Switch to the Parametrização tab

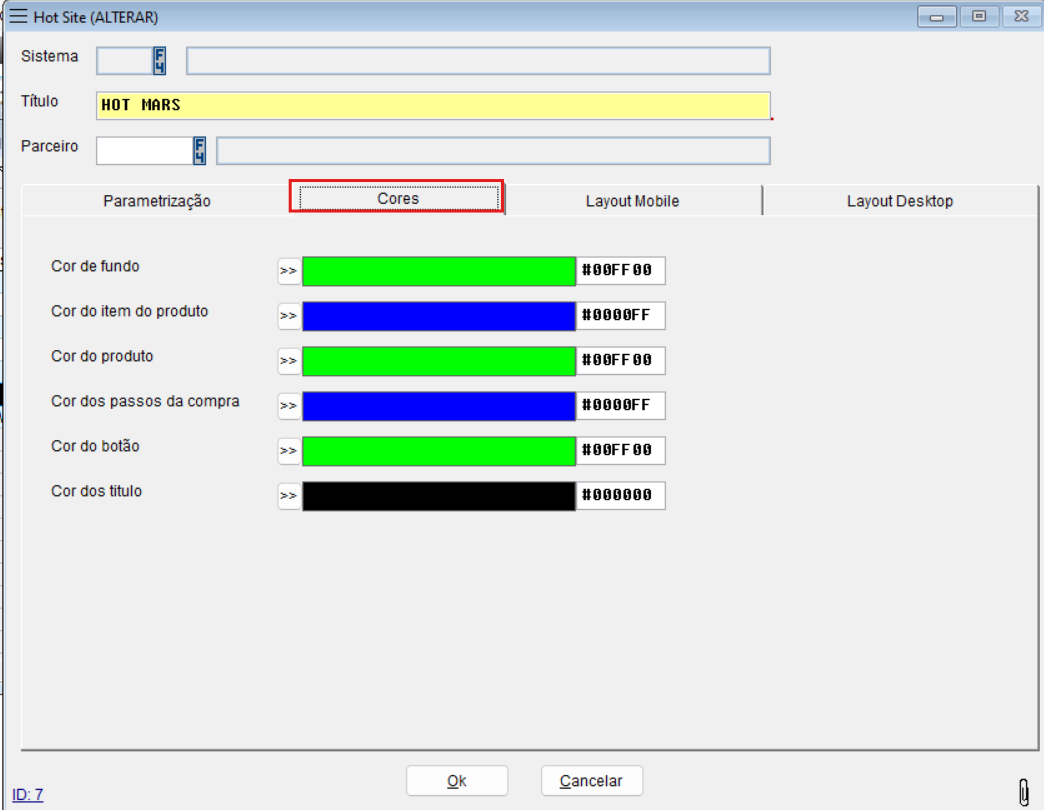point(157,201)
